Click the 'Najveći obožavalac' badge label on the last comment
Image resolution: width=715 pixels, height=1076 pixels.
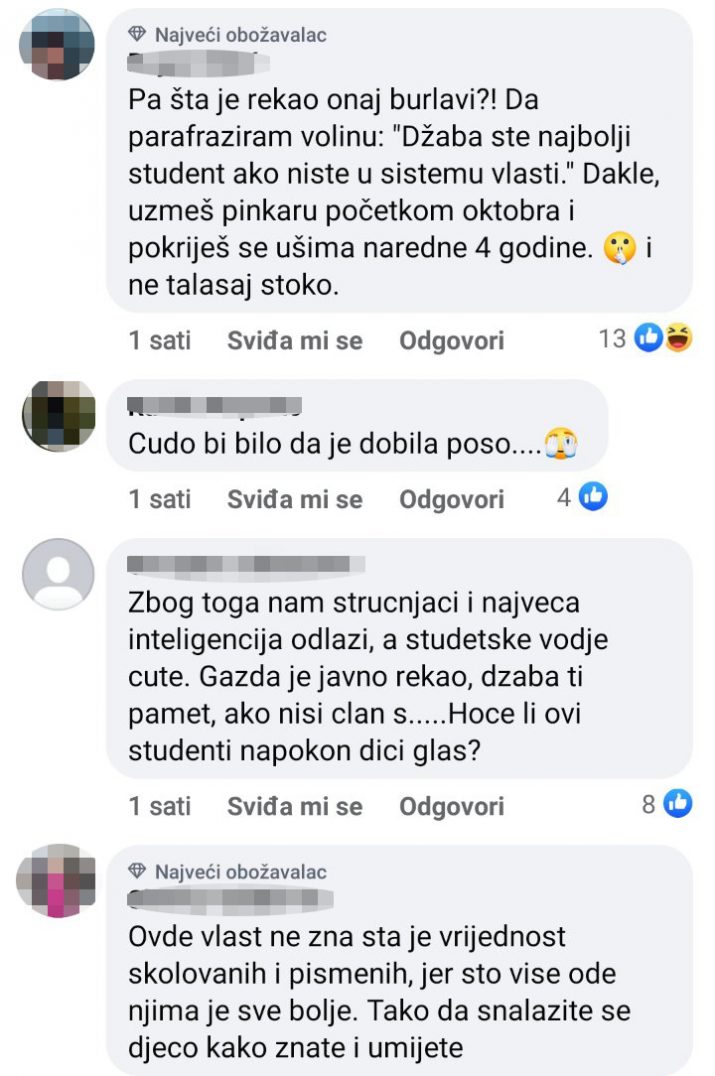click(241, 872)
